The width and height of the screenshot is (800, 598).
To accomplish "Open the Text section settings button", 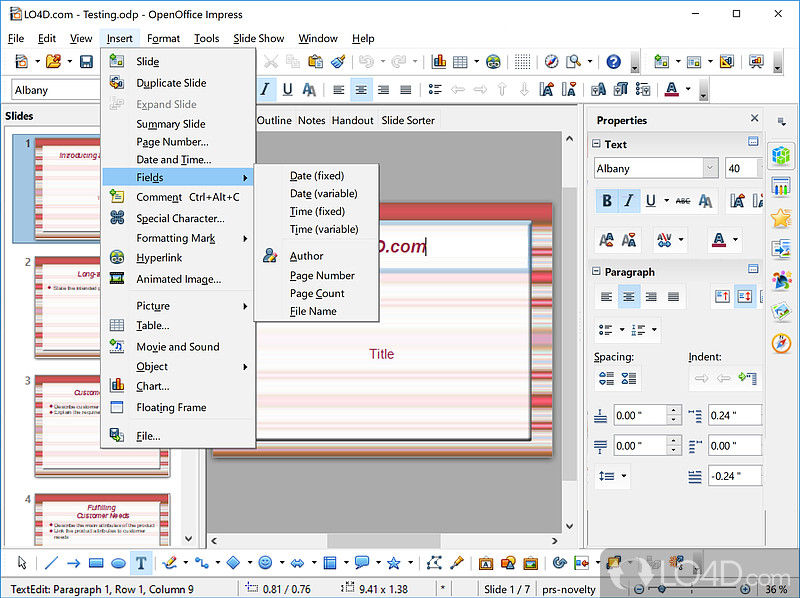I will coord(751,140).
